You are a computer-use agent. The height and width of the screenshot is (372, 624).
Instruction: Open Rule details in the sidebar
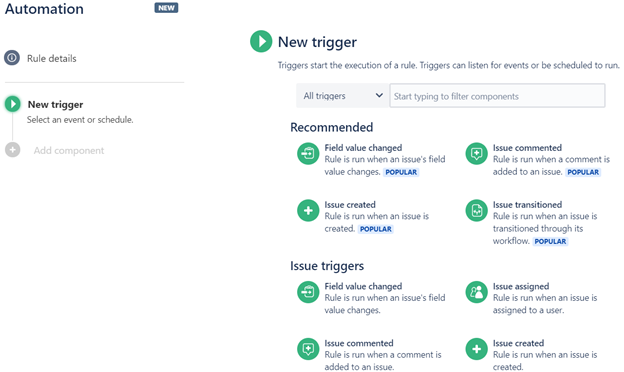point(51,58)
